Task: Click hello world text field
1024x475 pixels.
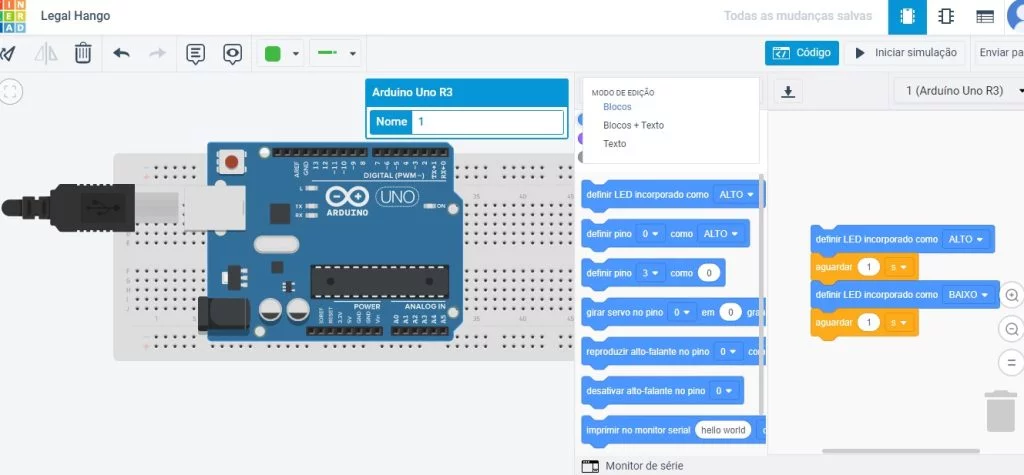Action: click(x=723, y=430)
